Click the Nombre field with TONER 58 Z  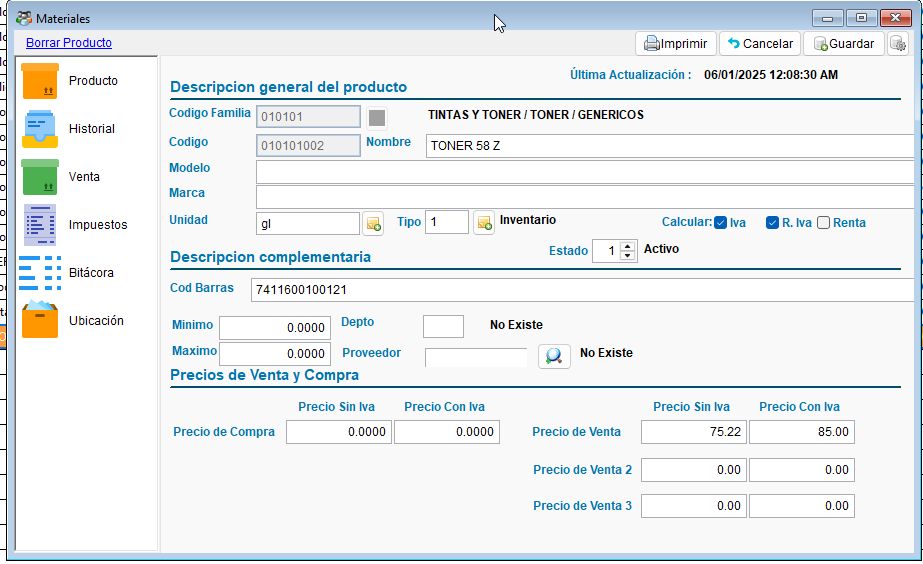click(670, 146)
